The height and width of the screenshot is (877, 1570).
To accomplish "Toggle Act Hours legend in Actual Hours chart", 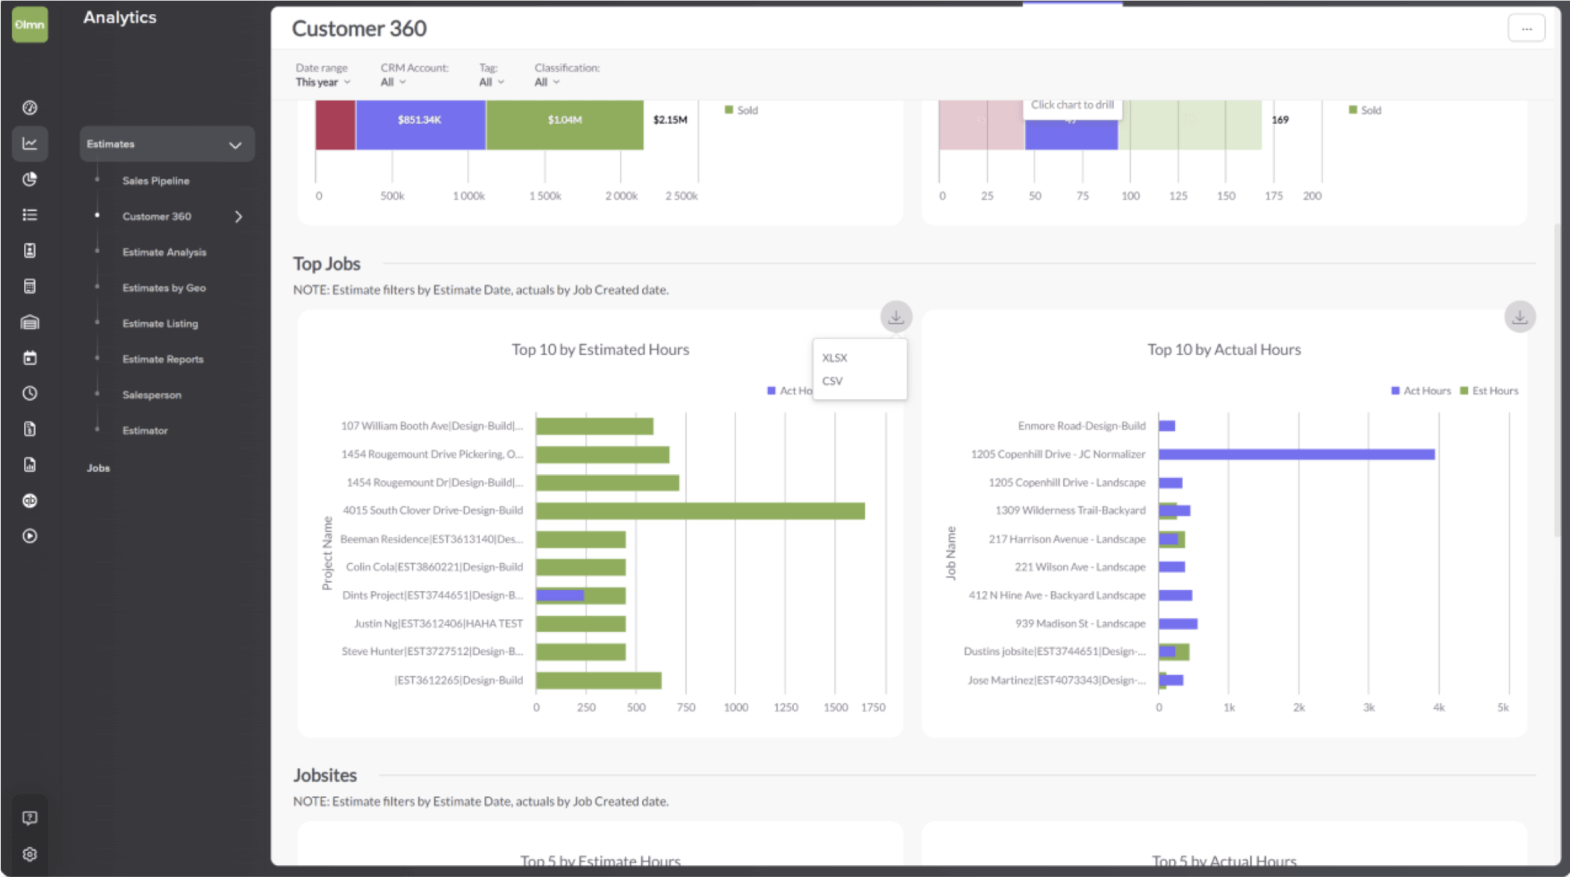I will point(1420,391).
